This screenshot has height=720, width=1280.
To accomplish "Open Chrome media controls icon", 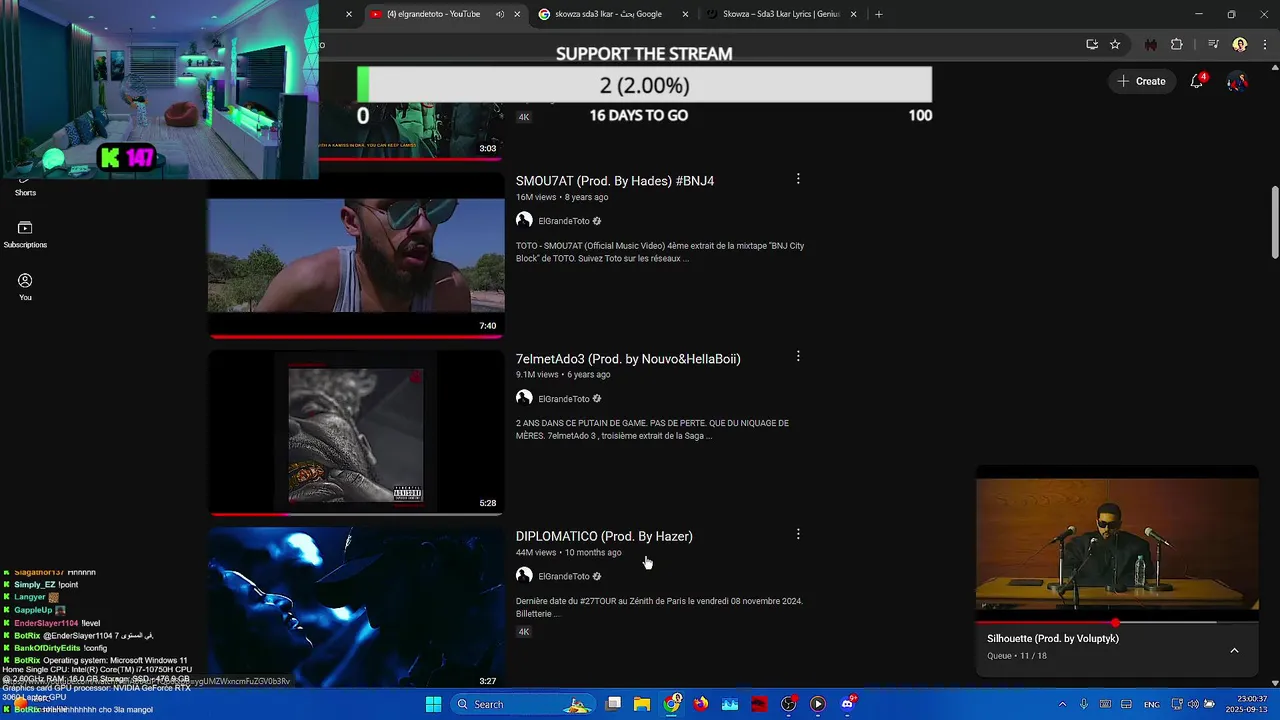I will 1213,44.
